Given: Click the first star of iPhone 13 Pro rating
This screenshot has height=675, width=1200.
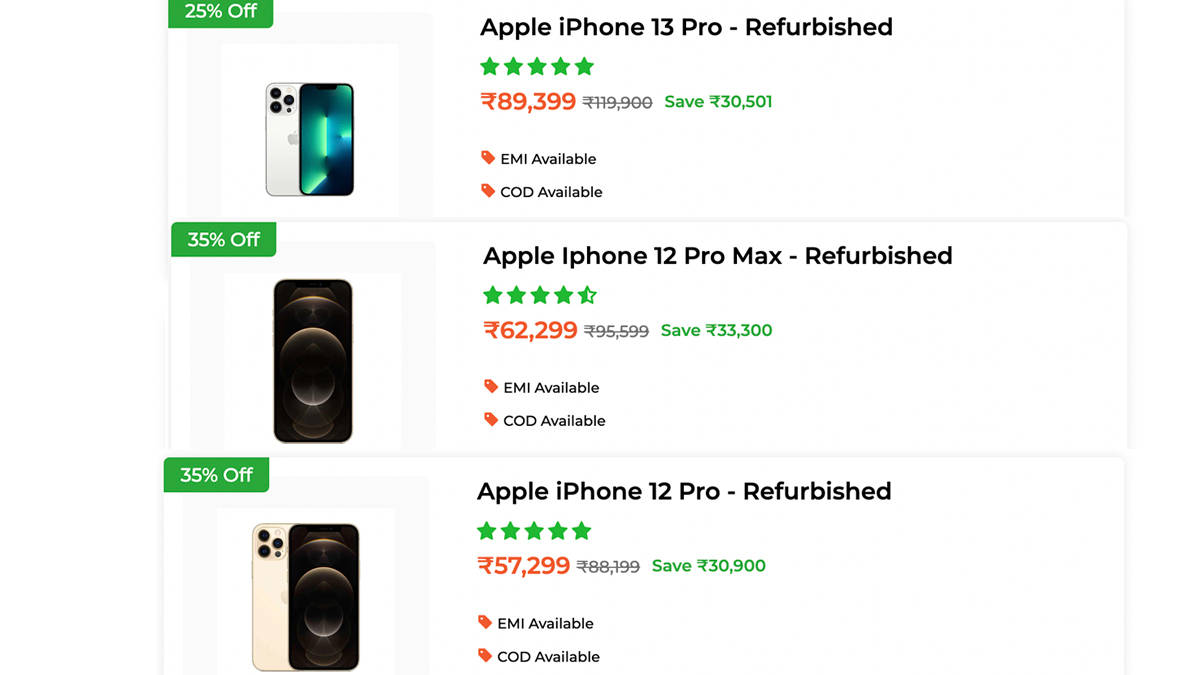Looking at the screenshot, I should pos(488,66).
